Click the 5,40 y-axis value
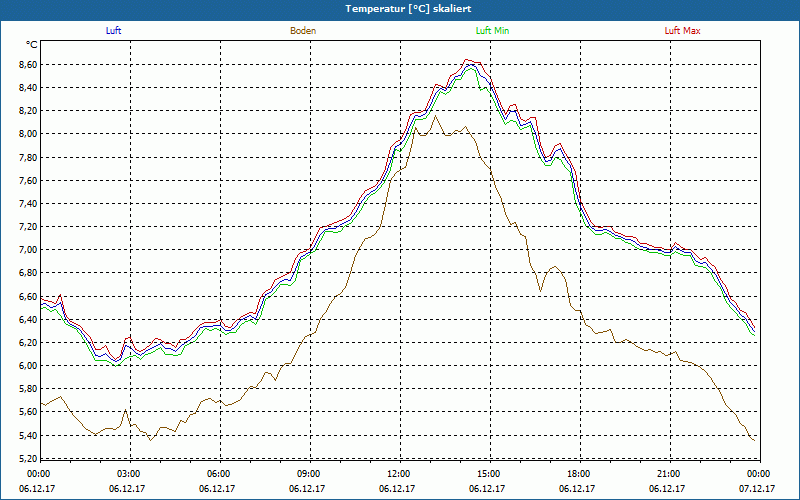The image size is (800, 500). [x=28, y=435]
